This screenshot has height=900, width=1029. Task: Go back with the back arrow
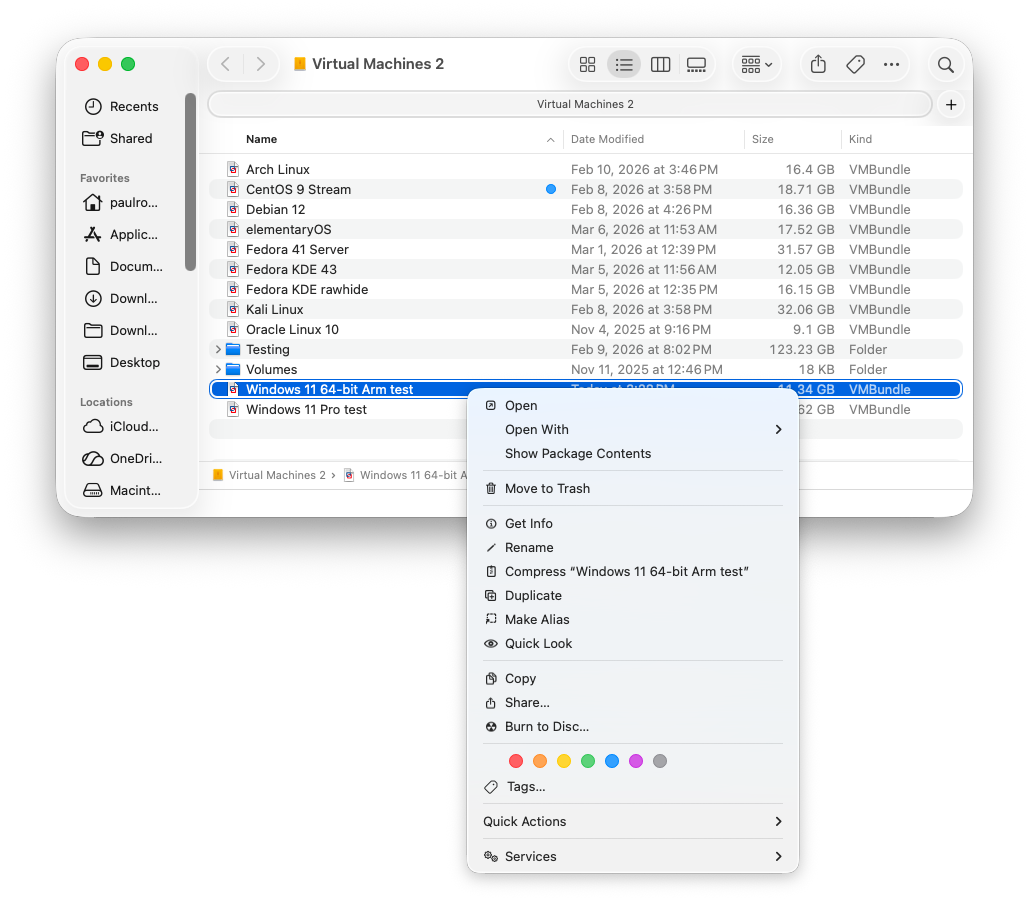(226, 64)
